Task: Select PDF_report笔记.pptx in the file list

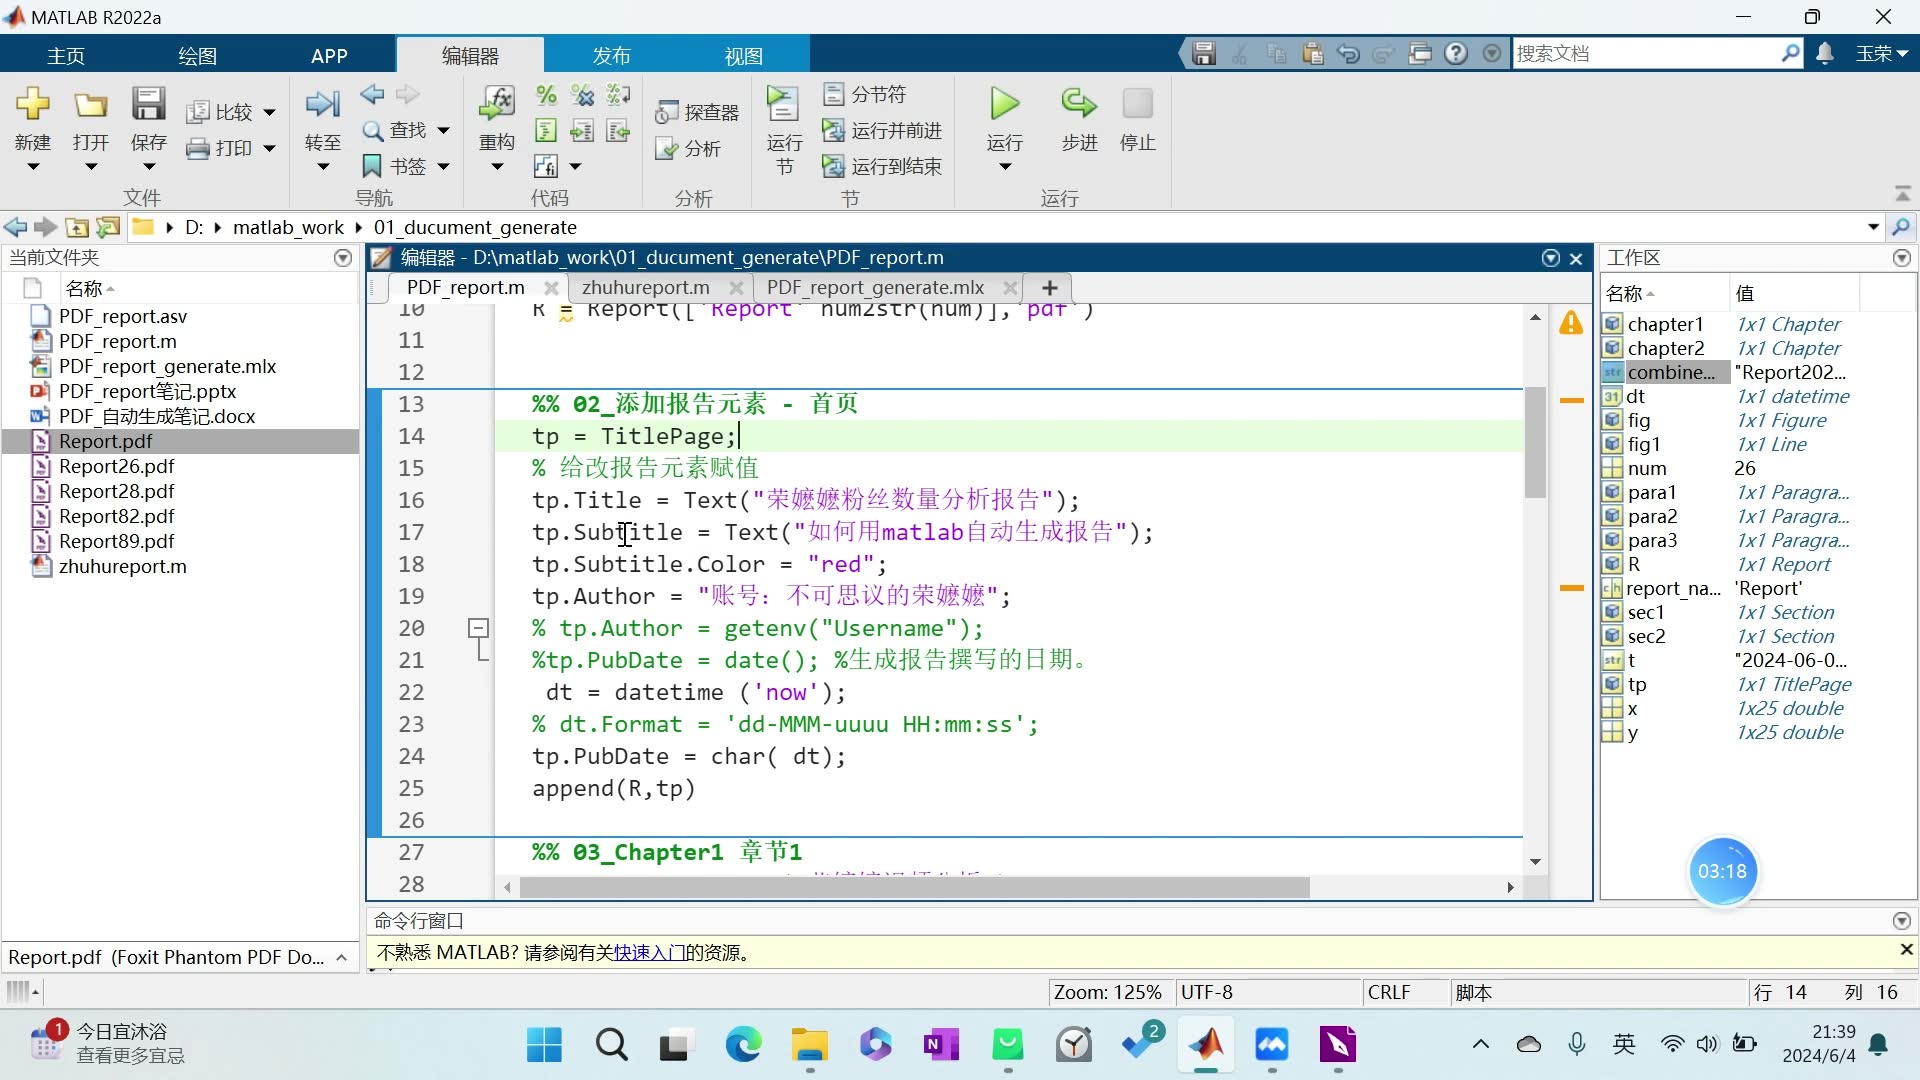Action: click(x=147, y=391)
